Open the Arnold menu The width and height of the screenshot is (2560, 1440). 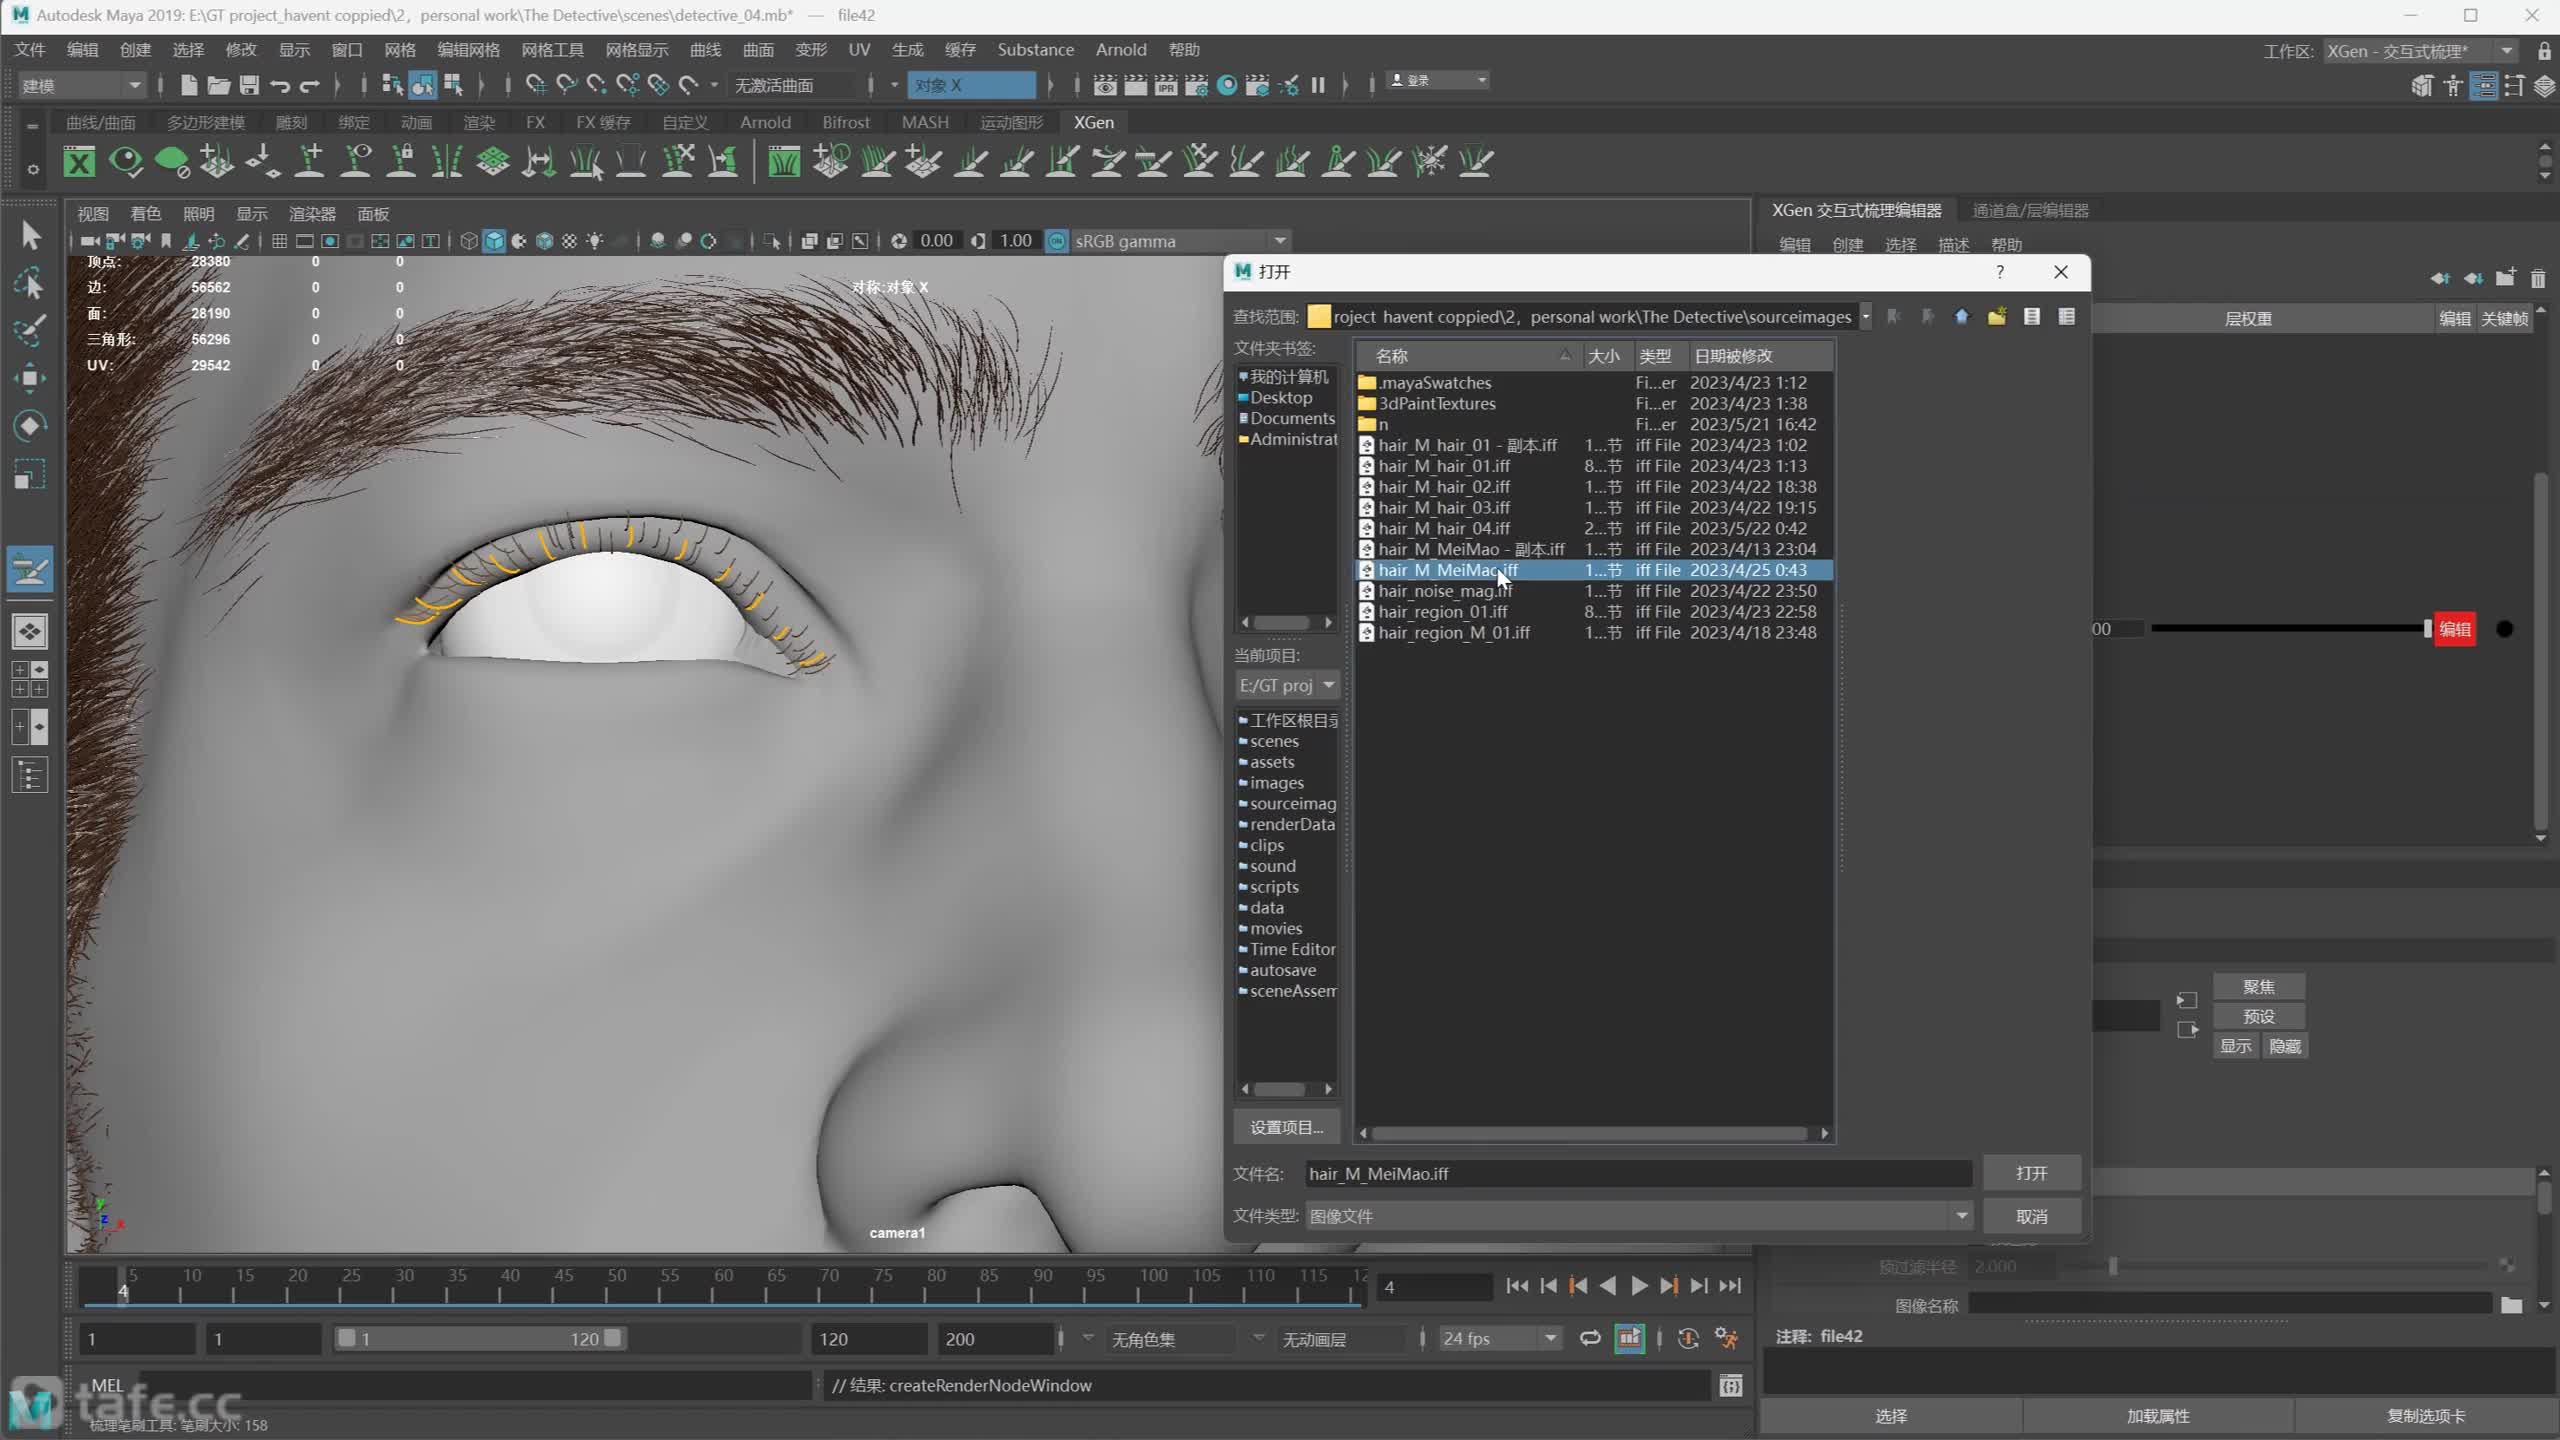point(1120,49)
